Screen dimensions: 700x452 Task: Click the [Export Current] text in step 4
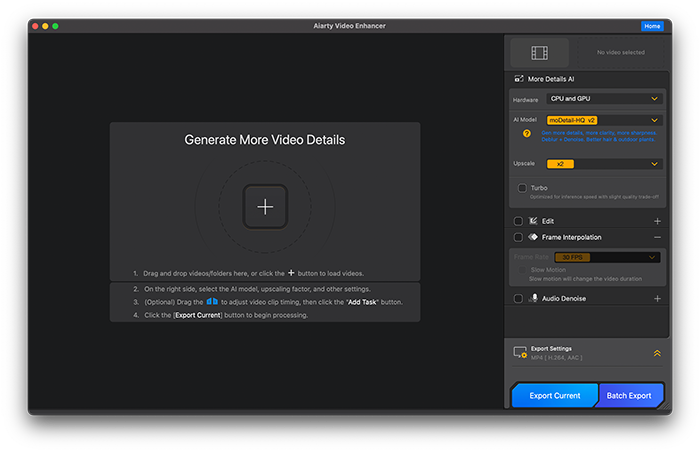(198, 315)
